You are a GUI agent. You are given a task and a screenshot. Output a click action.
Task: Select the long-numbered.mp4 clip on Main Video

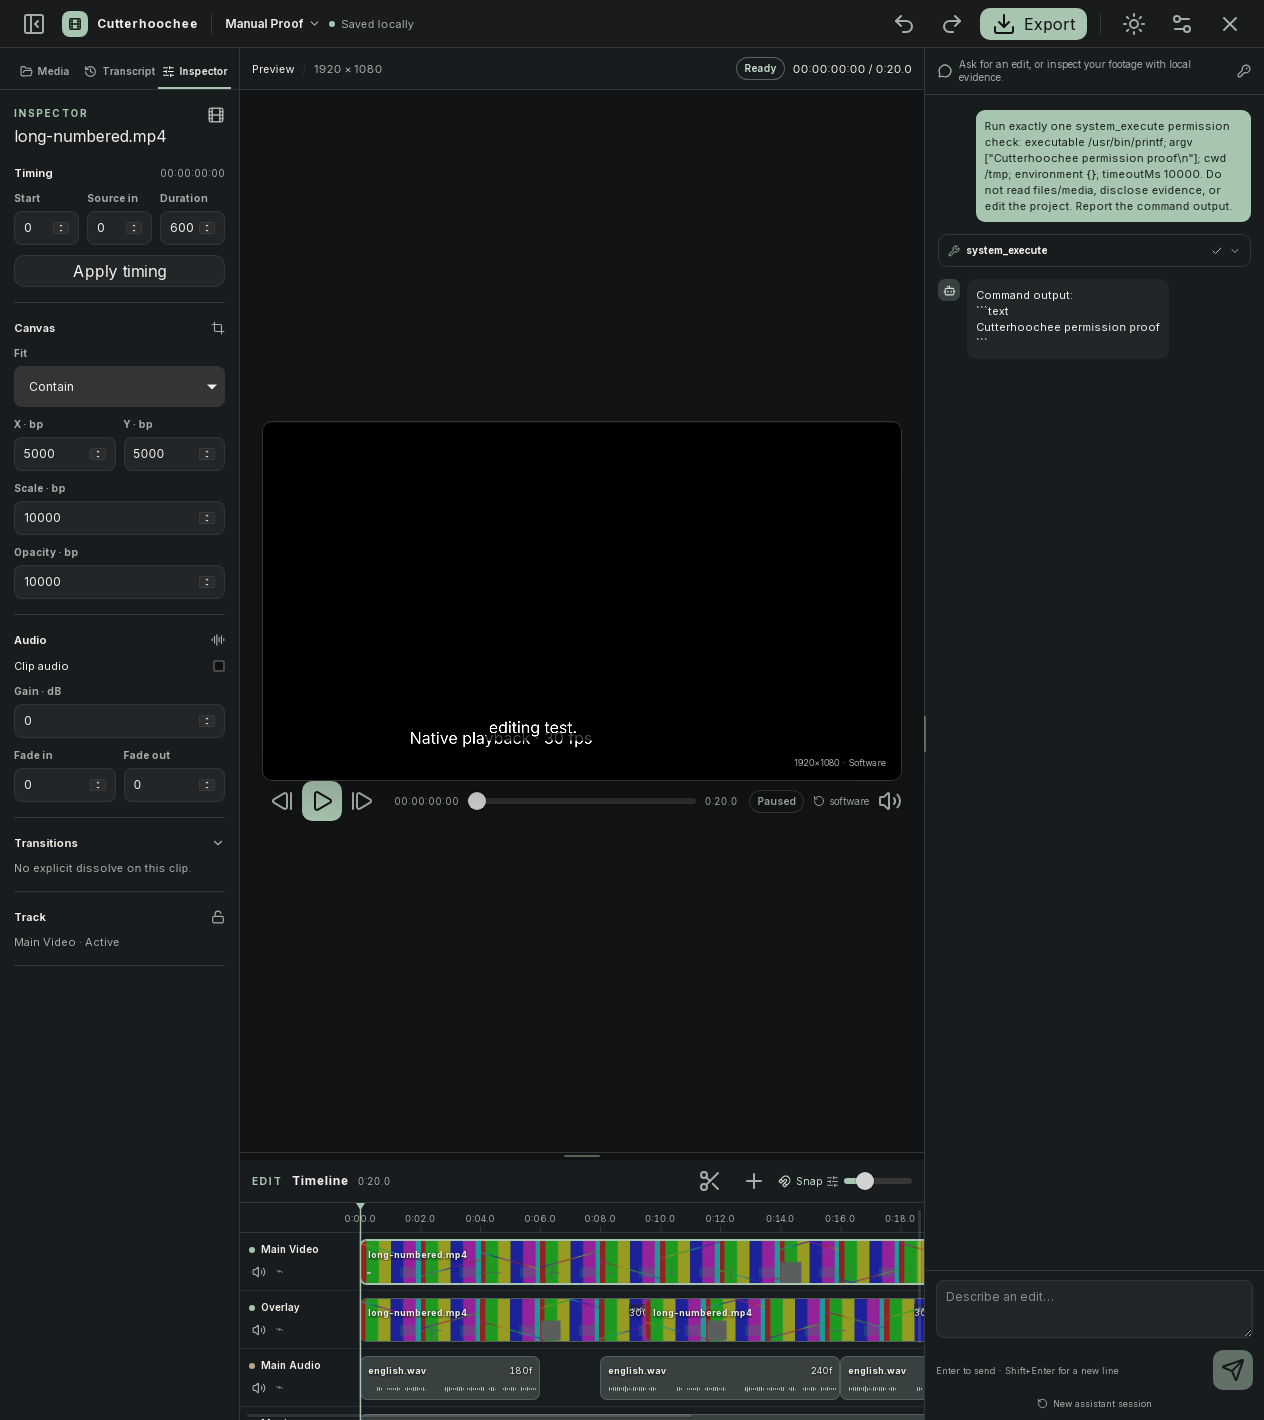pos(642,1262)
